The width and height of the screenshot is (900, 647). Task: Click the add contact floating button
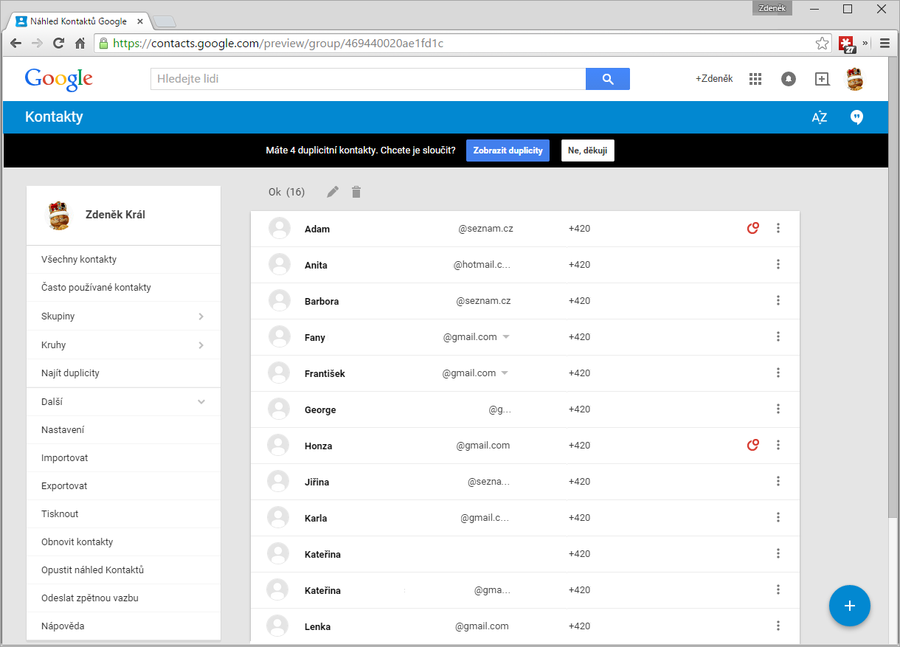(849, 606)
